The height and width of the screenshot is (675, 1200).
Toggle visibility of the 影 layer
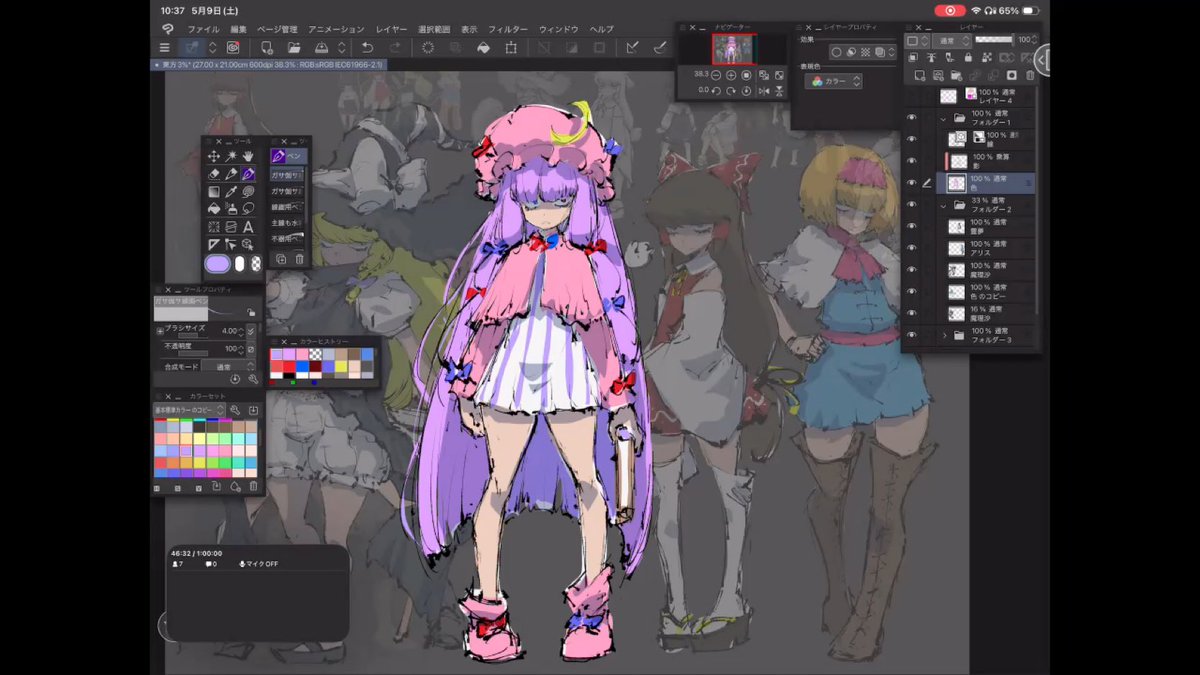click(911, 161)
